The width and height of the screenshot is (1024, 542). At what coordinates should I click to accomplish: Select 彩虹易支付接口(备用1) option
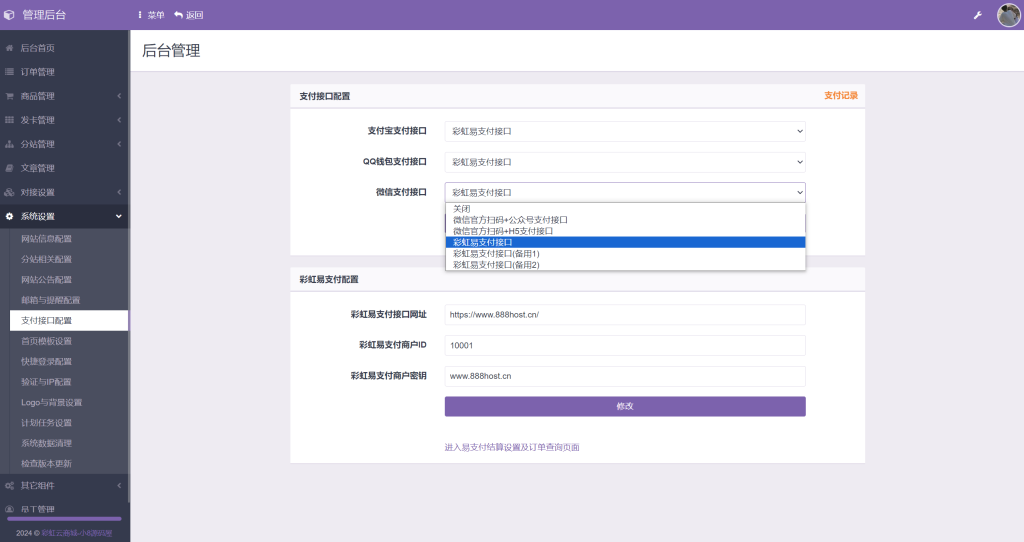[625, 253]
